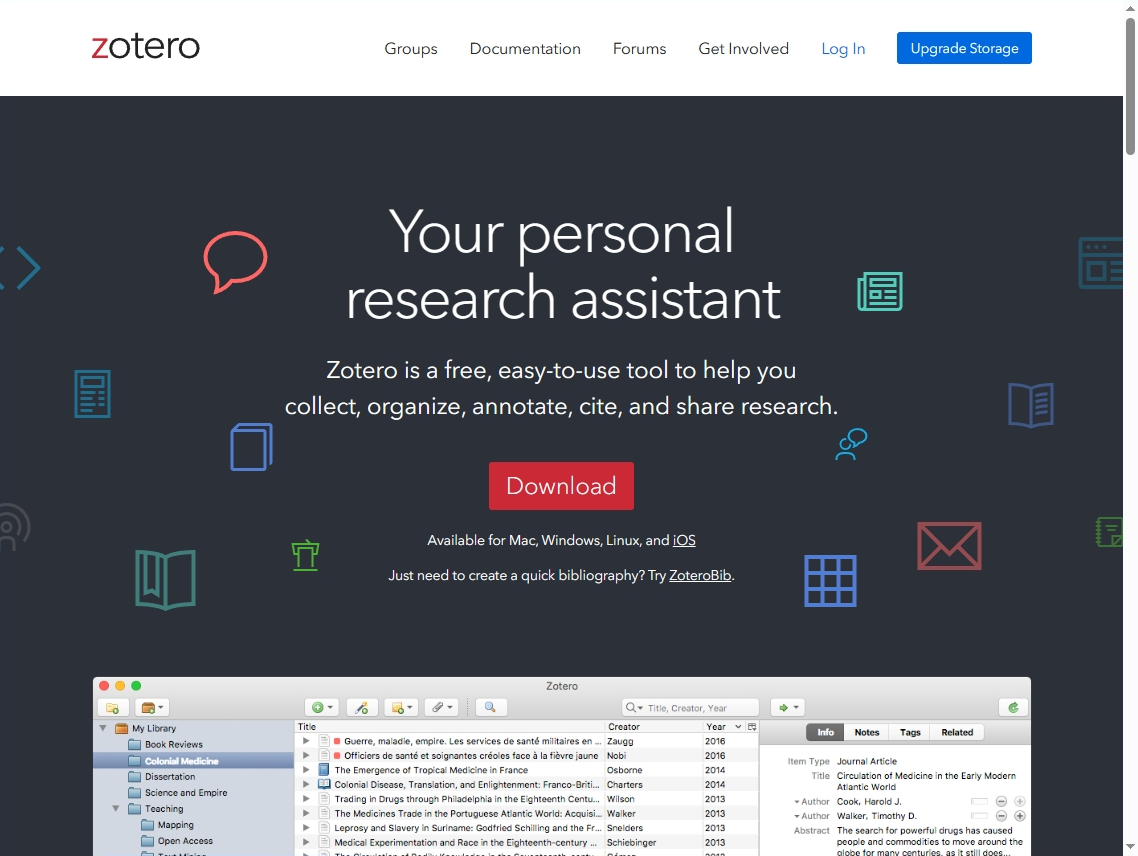The image size is (1138, 856).
Task: Click the Zotero logo
Action: click(x=146, y=47)
